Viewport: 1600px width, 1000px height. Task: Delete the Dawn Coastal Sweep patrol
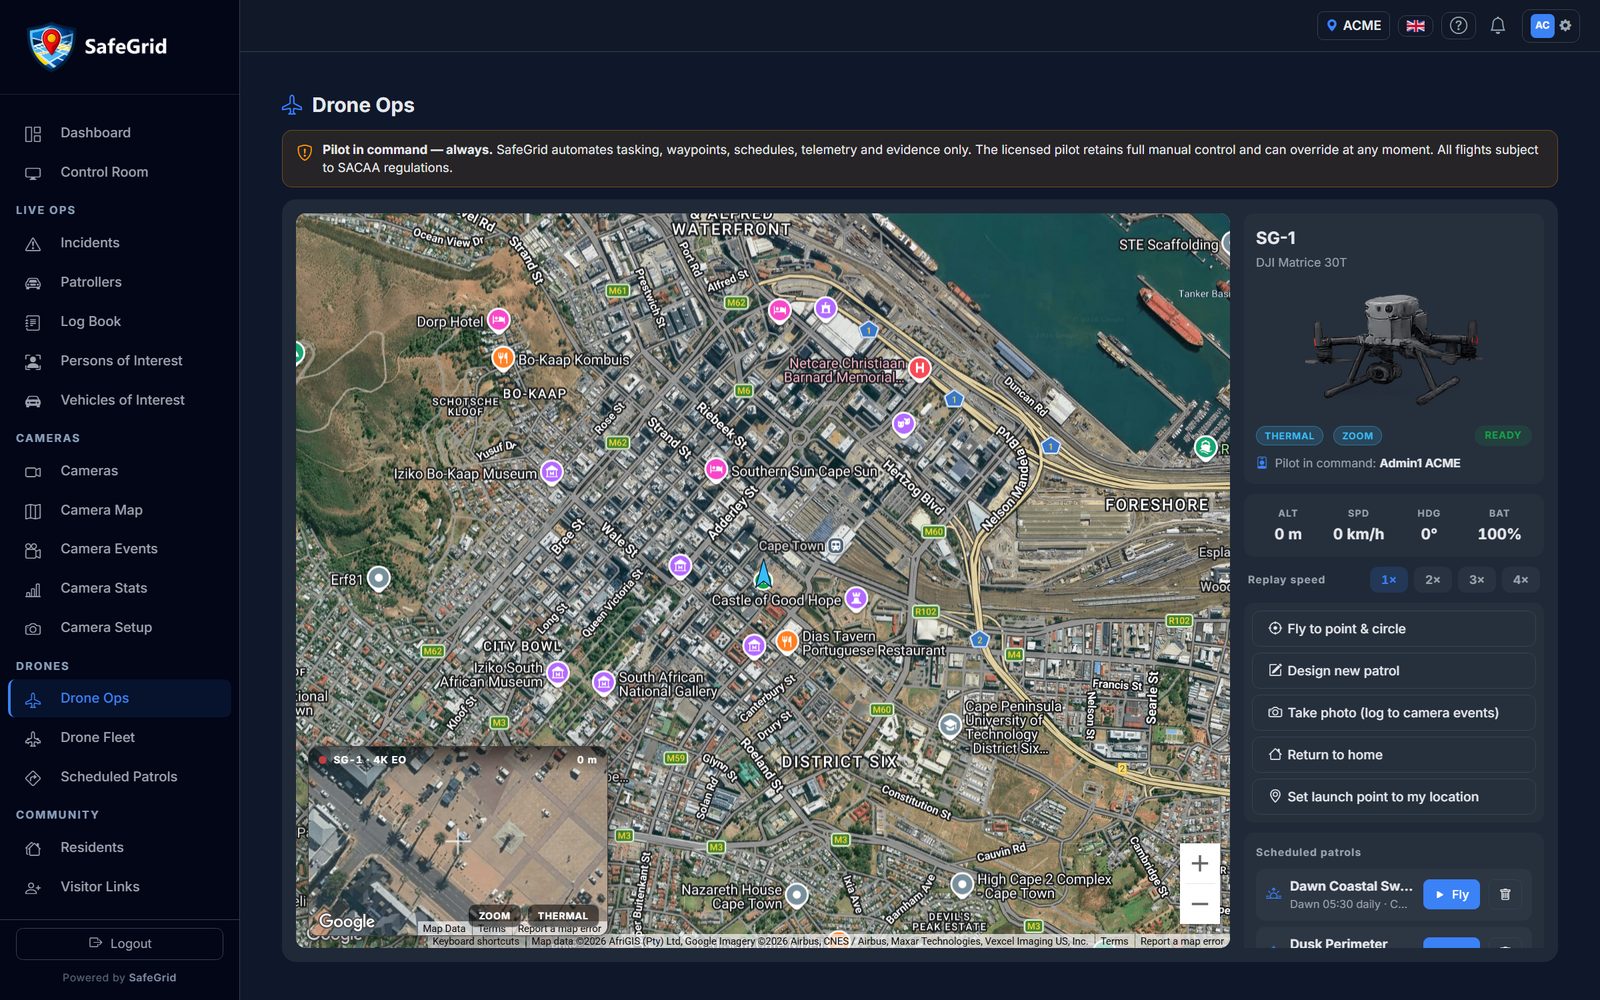1505,895
